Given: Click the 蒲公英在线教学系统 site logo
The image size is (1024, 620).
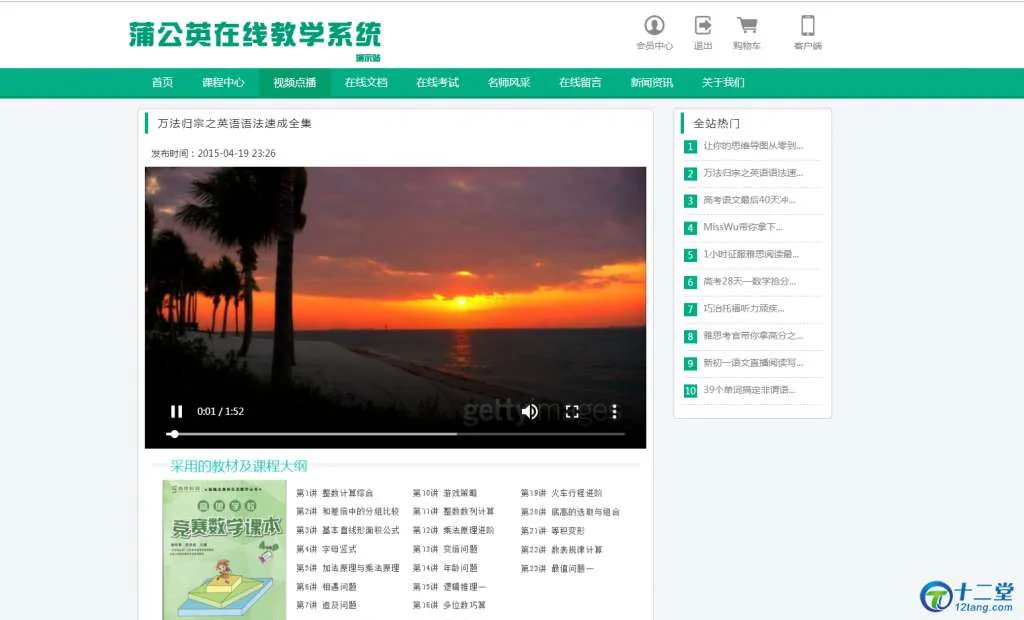Looking at the screenshot, I should click(255, 35).
